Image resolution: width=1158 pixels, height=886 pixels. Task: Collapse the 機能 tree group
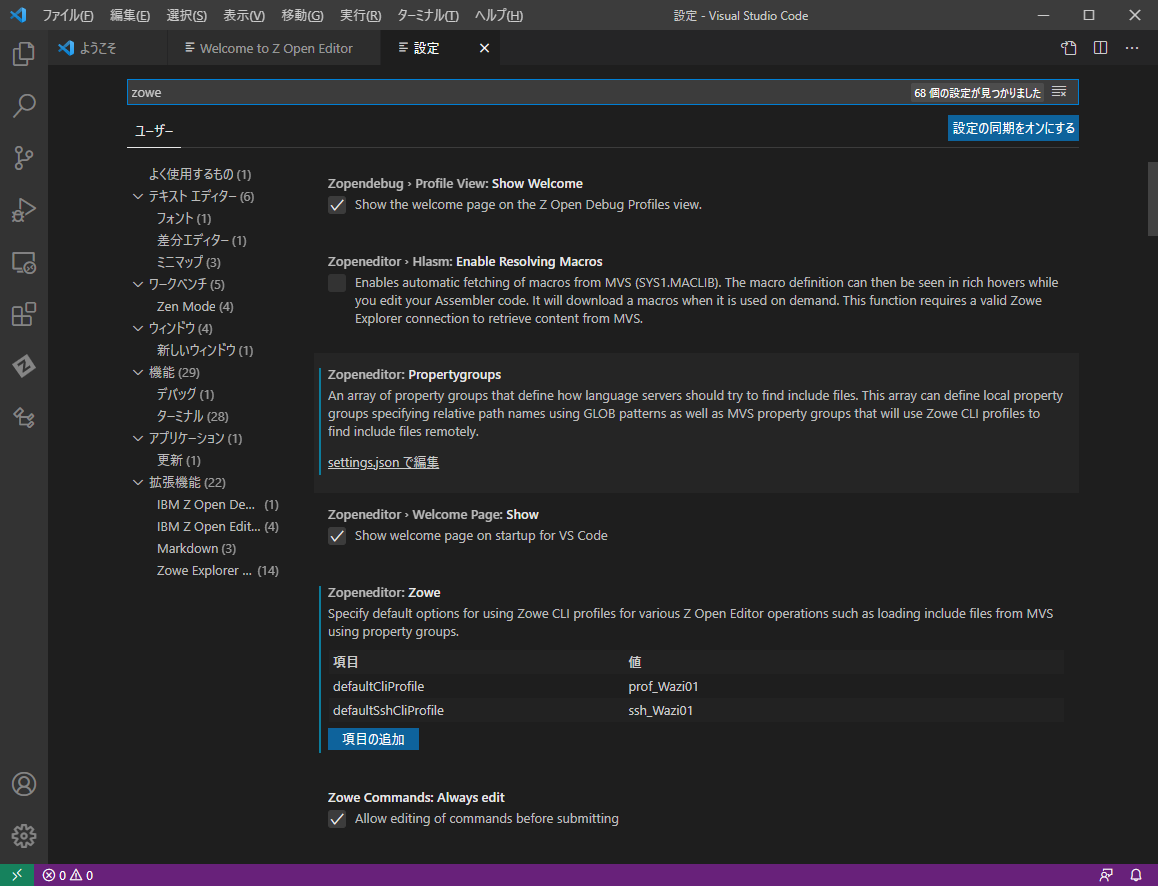tap(137, 372)
